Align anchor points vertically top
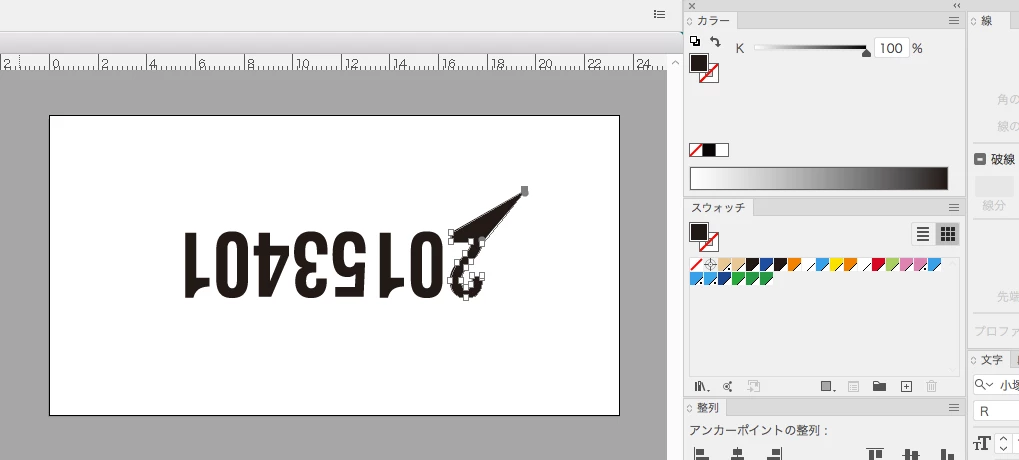This screenshot has height=460, width=1019. pyautogui.click(x=875, y=454)
